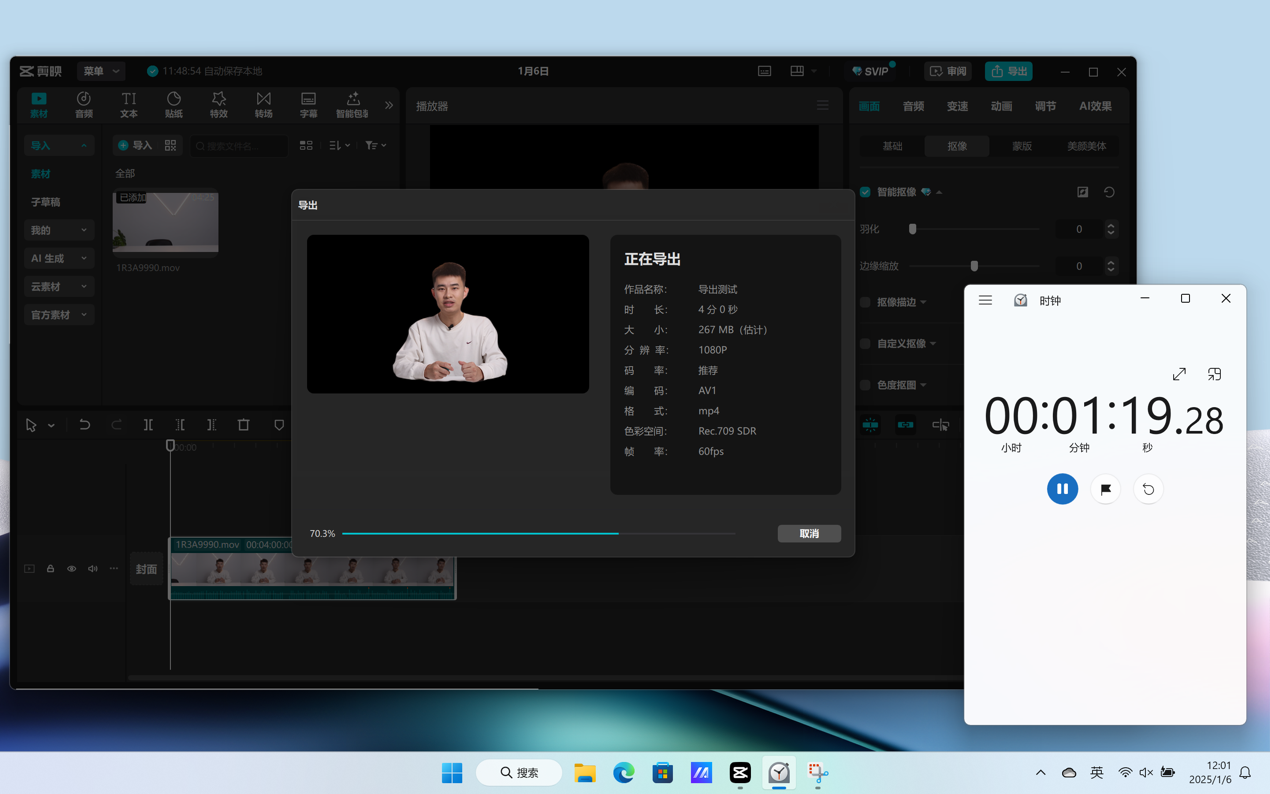Viewport: 1270px width, 794px height.
Task: Toggle the 智能抠像 checkbox
Action: pyautogui.click(x=865, y=192)
